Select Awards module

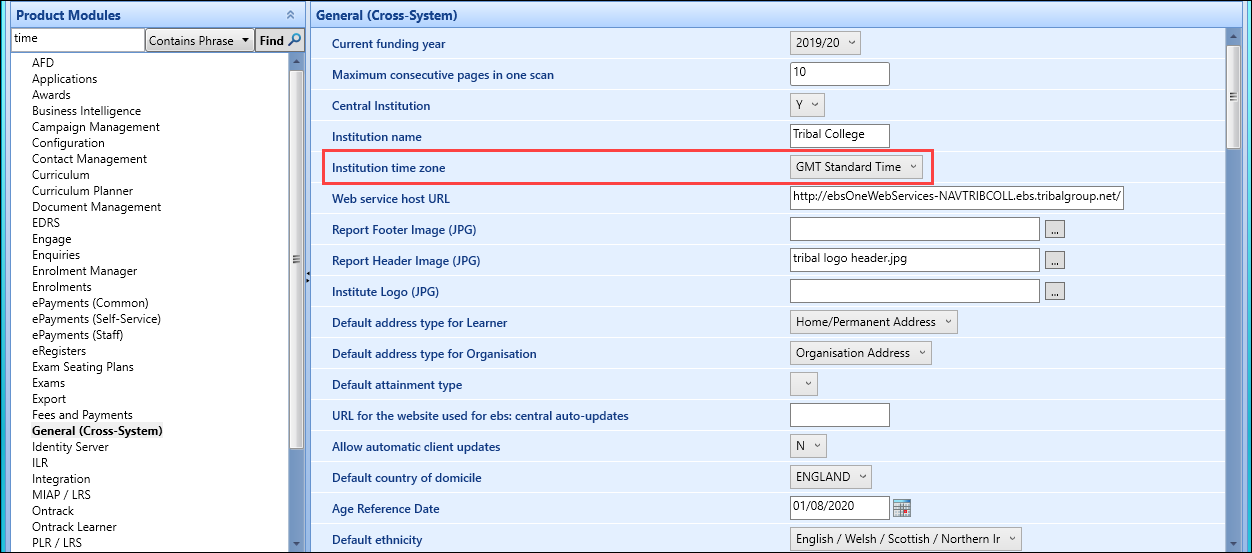click(x=51, y=95)
